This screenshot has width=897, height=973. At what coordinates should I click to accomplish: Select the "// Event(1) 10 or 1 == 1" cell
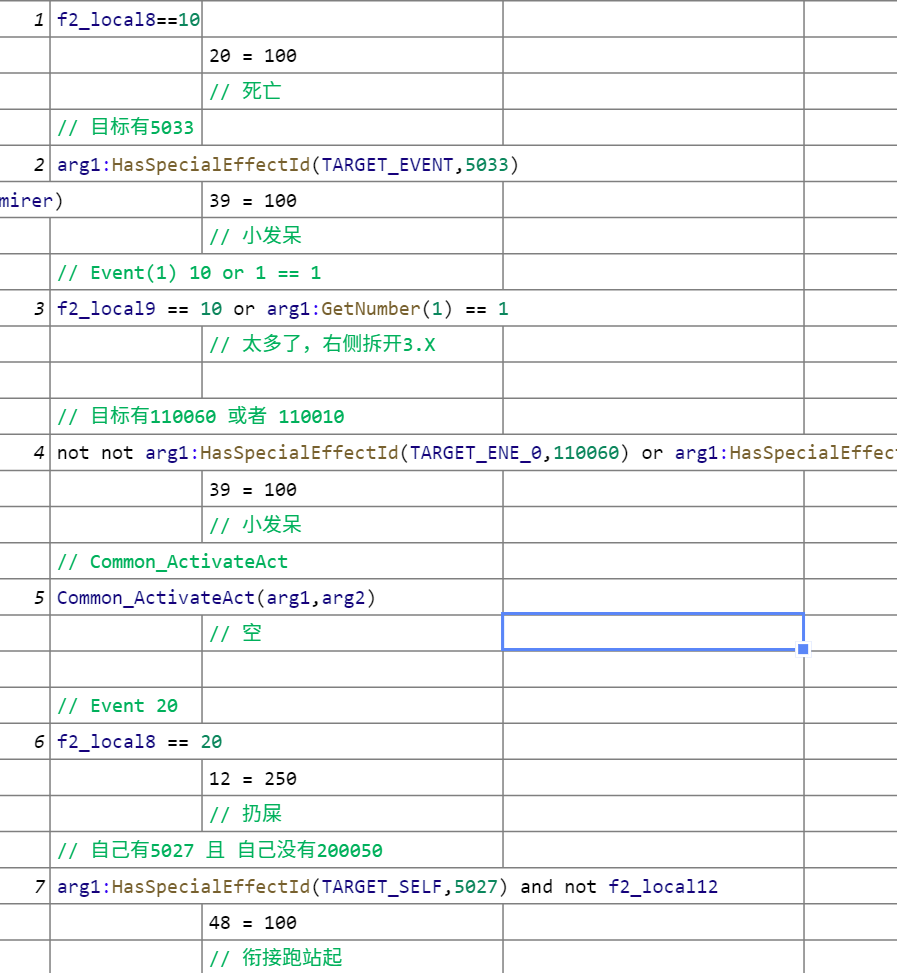189,273
